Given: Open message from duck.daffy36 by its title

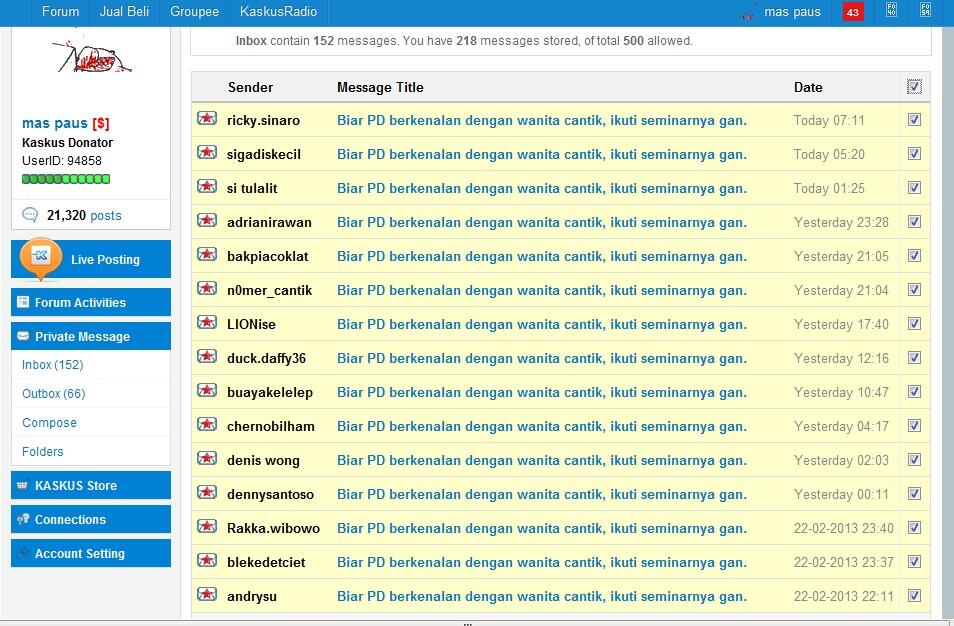Looking at the screenshot, I should [x=541, y=359].
